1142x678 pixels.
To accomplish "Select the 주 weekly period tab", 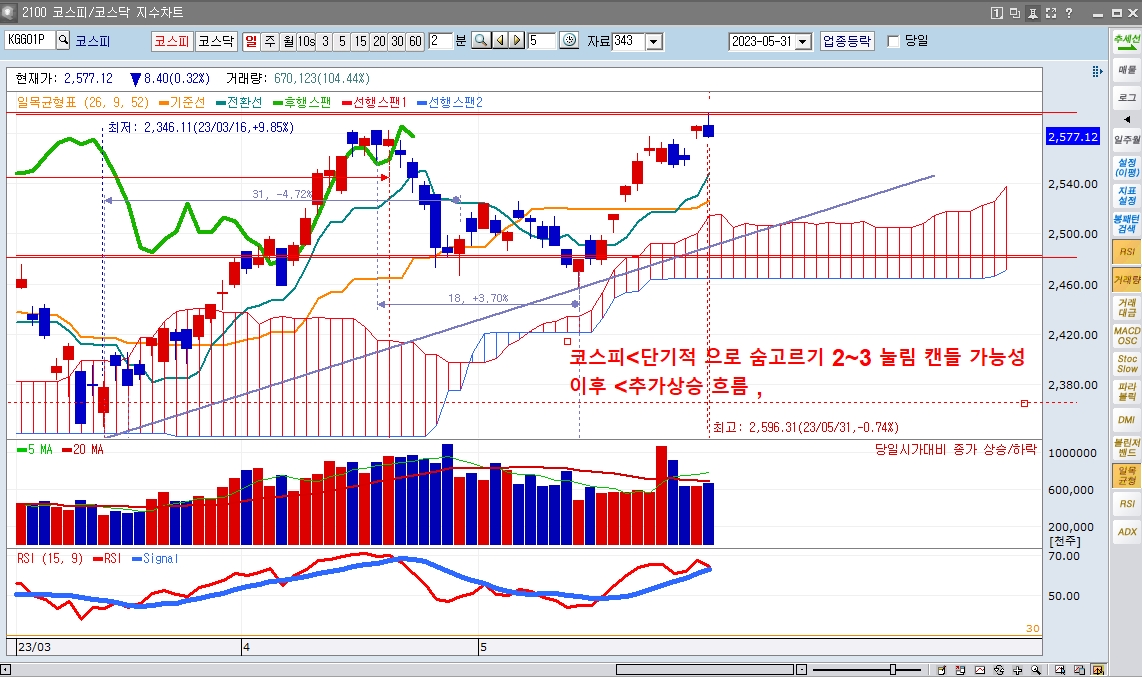I will coord(269,41).
